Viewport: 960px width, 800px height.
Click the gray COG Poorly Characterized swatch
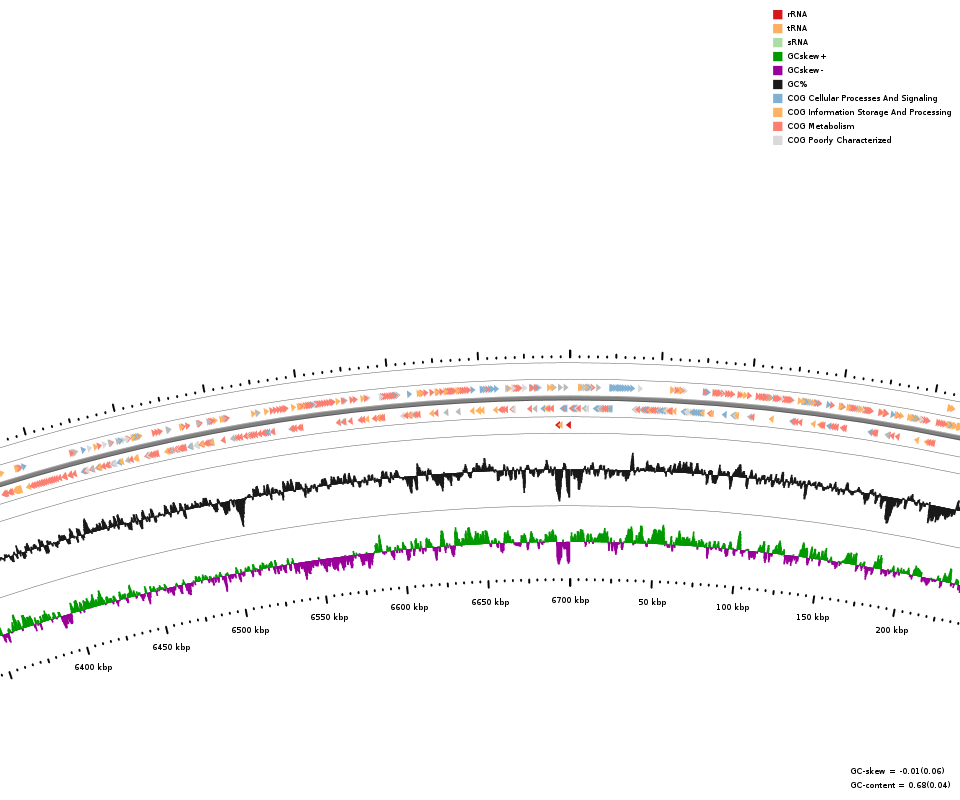click(x=777, y=141)
